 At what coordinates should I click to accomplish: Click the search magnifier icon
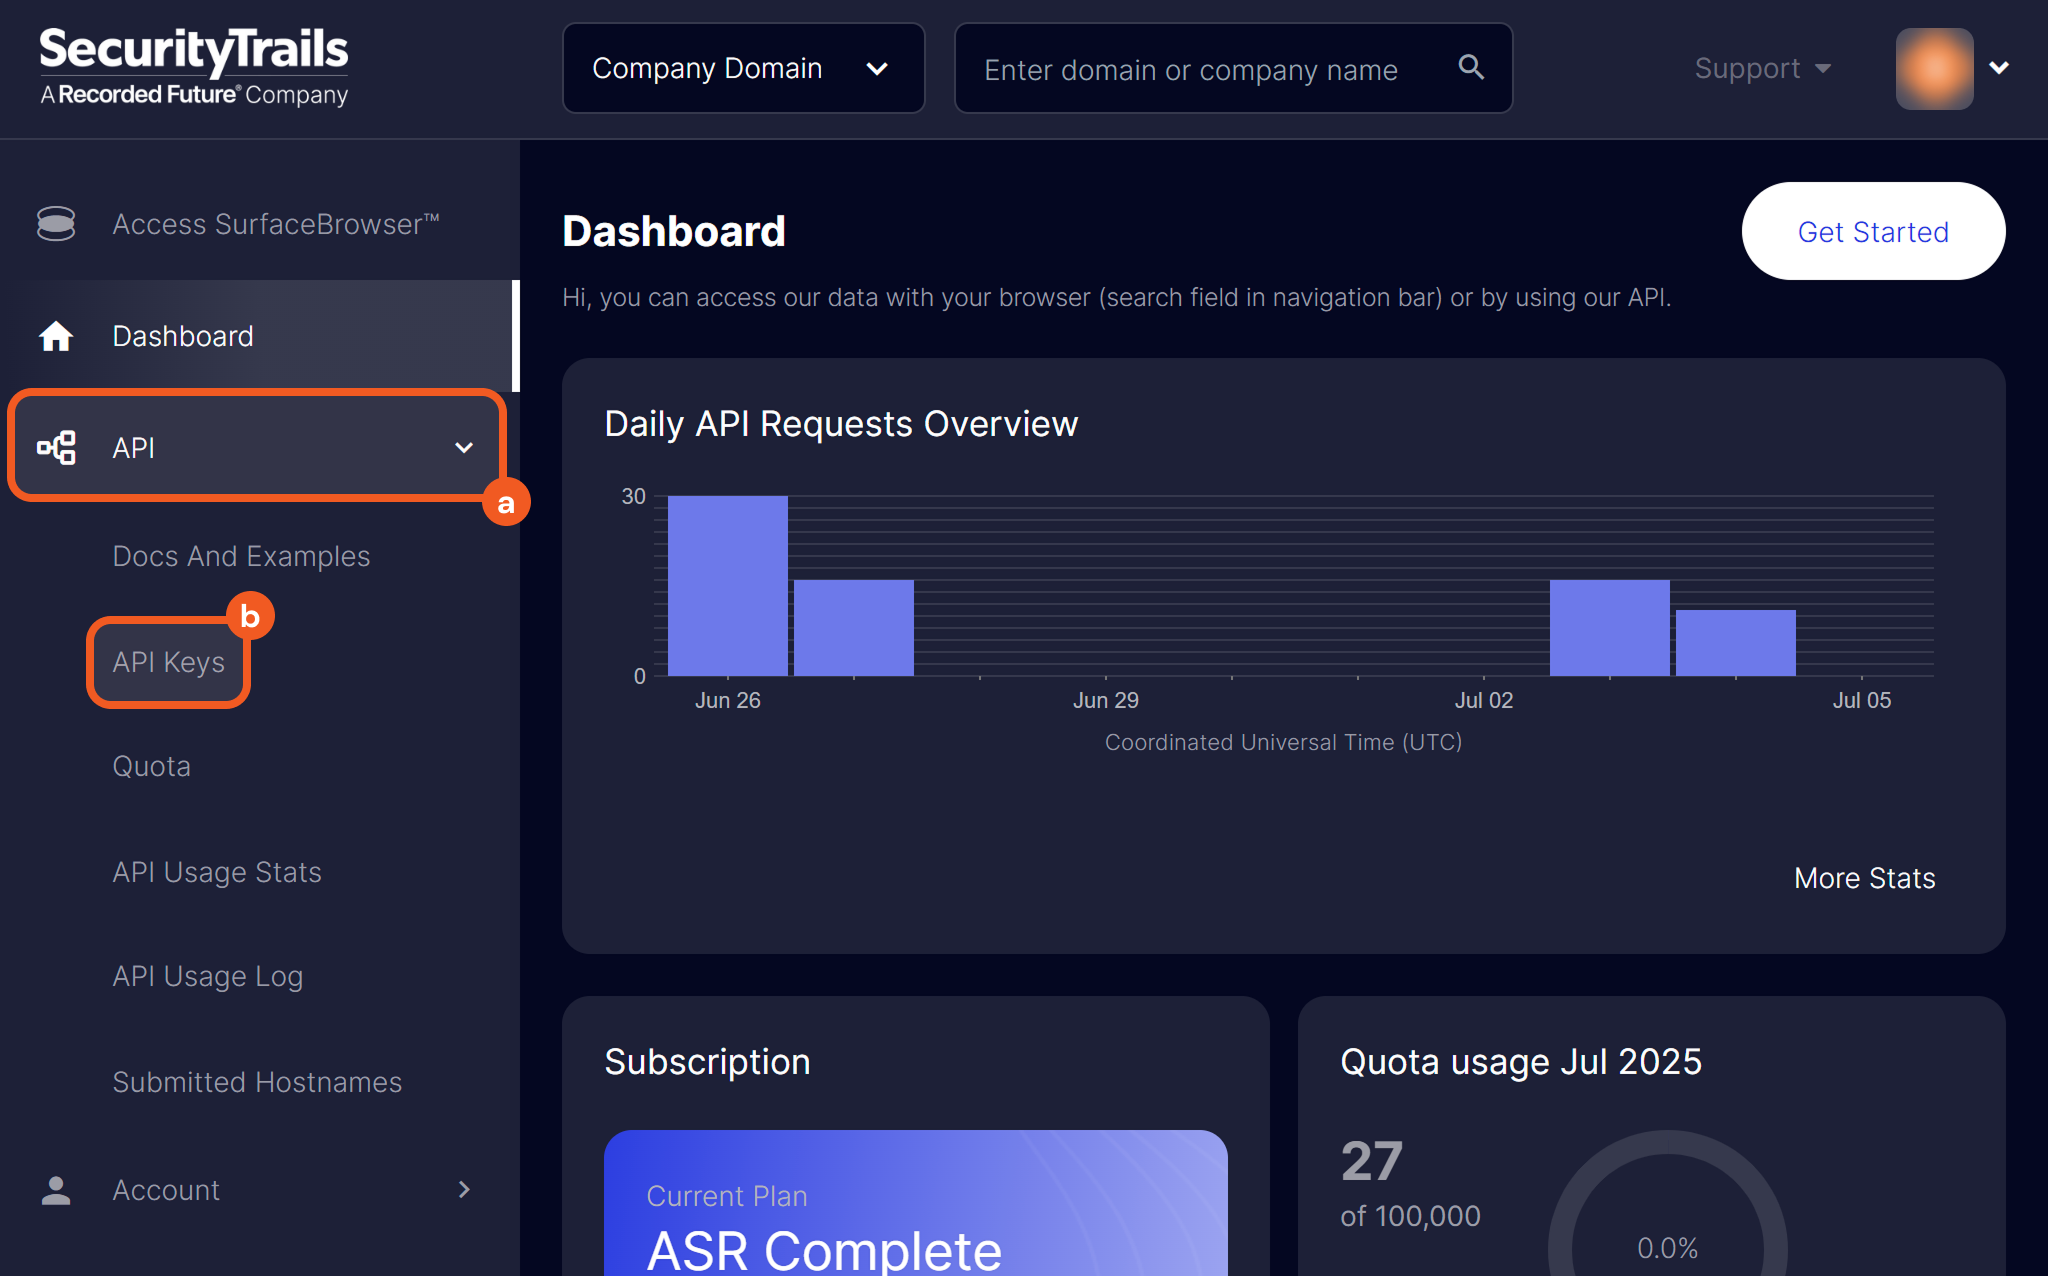[1470, 67]
